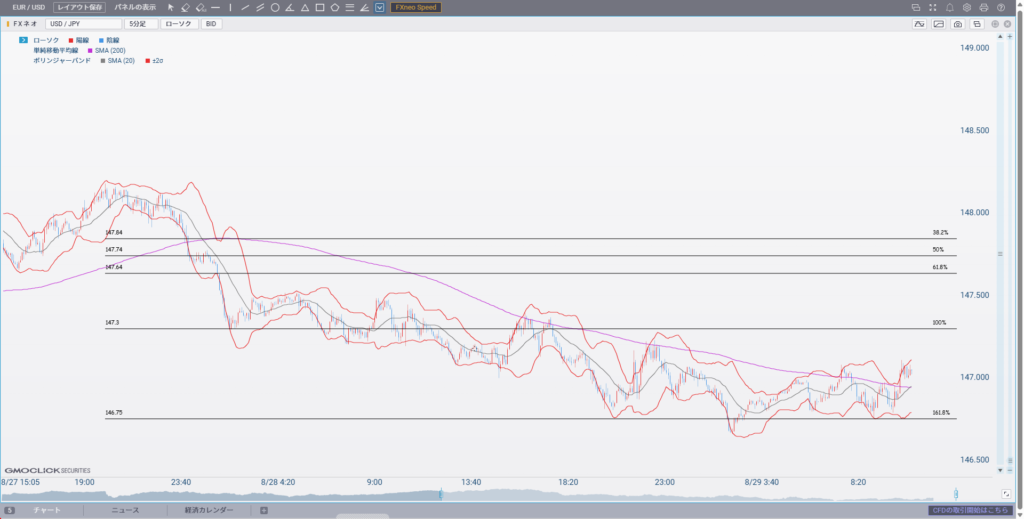Open FXneo Speed order panel

tap(416, 8)
